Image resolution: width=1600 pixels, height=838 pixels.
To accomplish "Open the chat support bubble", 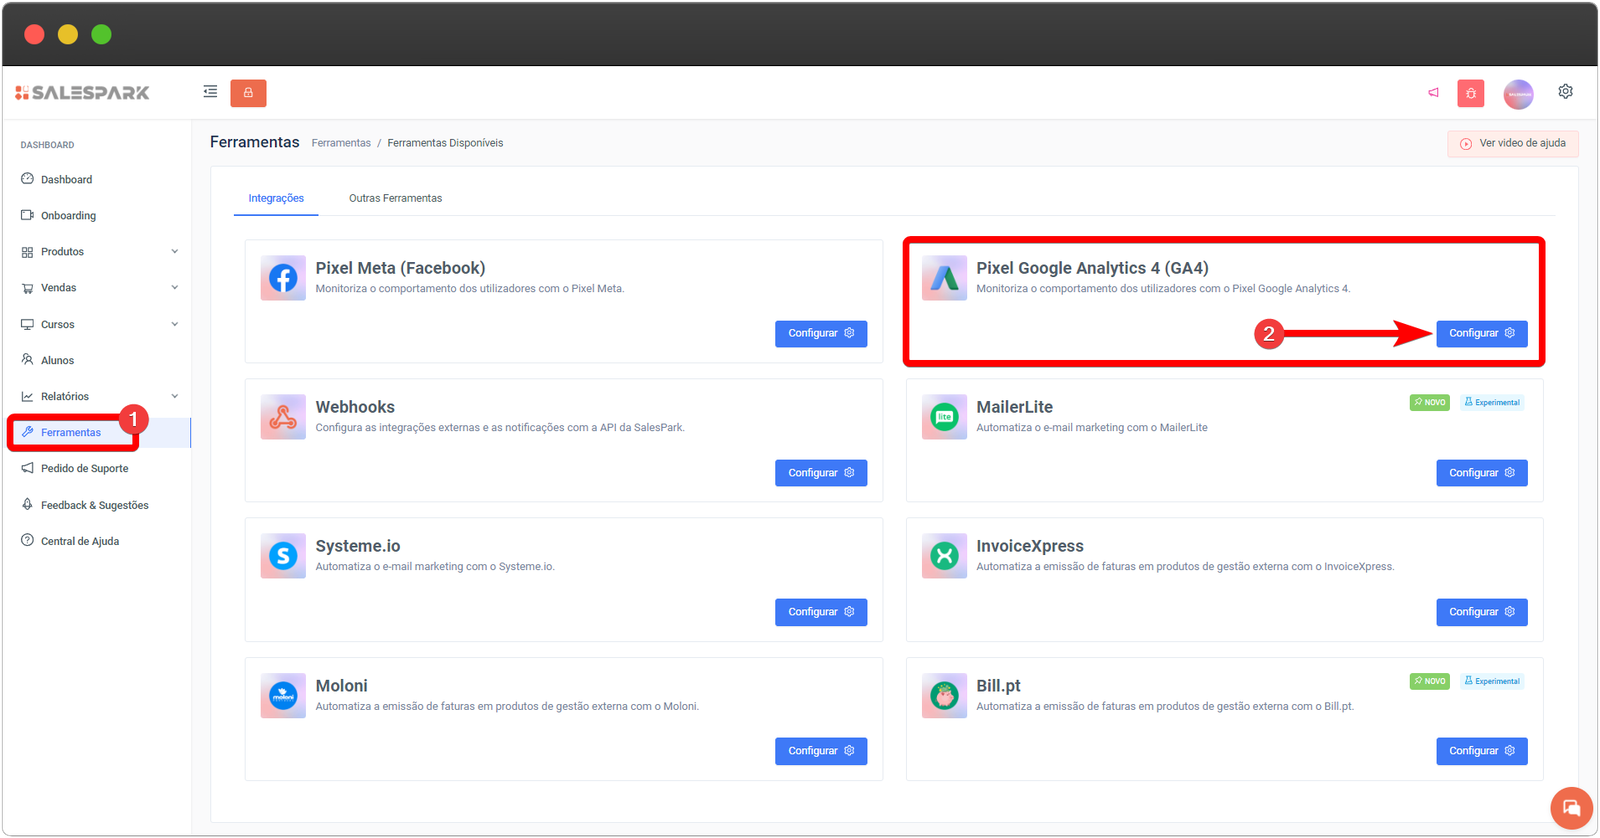I will point(1571,808).
